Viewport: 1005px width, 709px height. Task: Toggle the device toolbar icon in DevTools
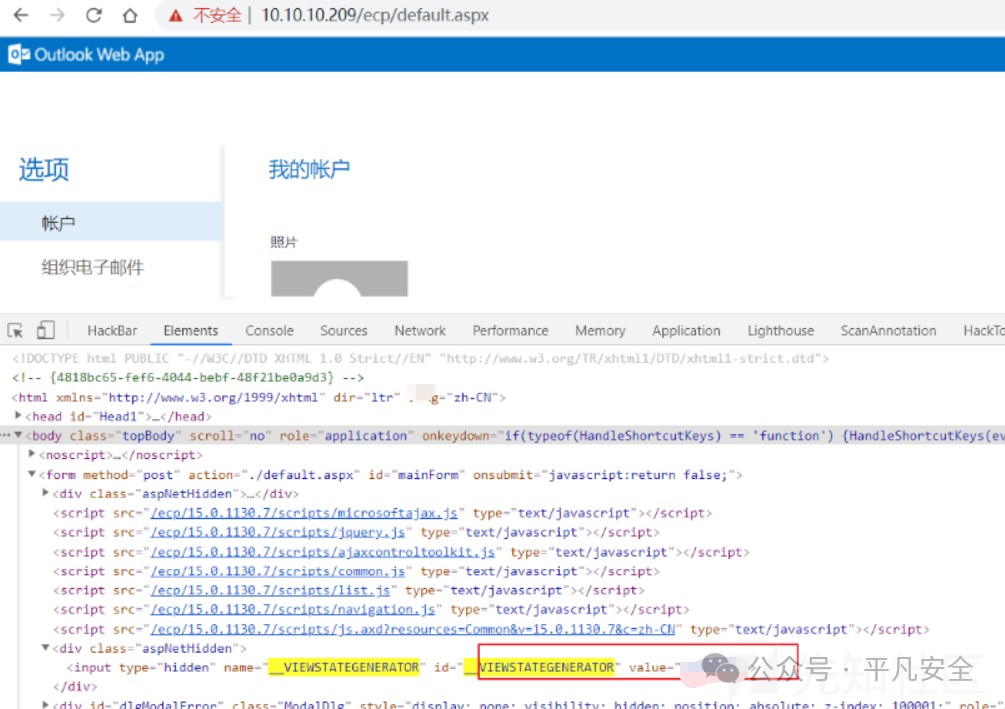click(x=46, y=329)
